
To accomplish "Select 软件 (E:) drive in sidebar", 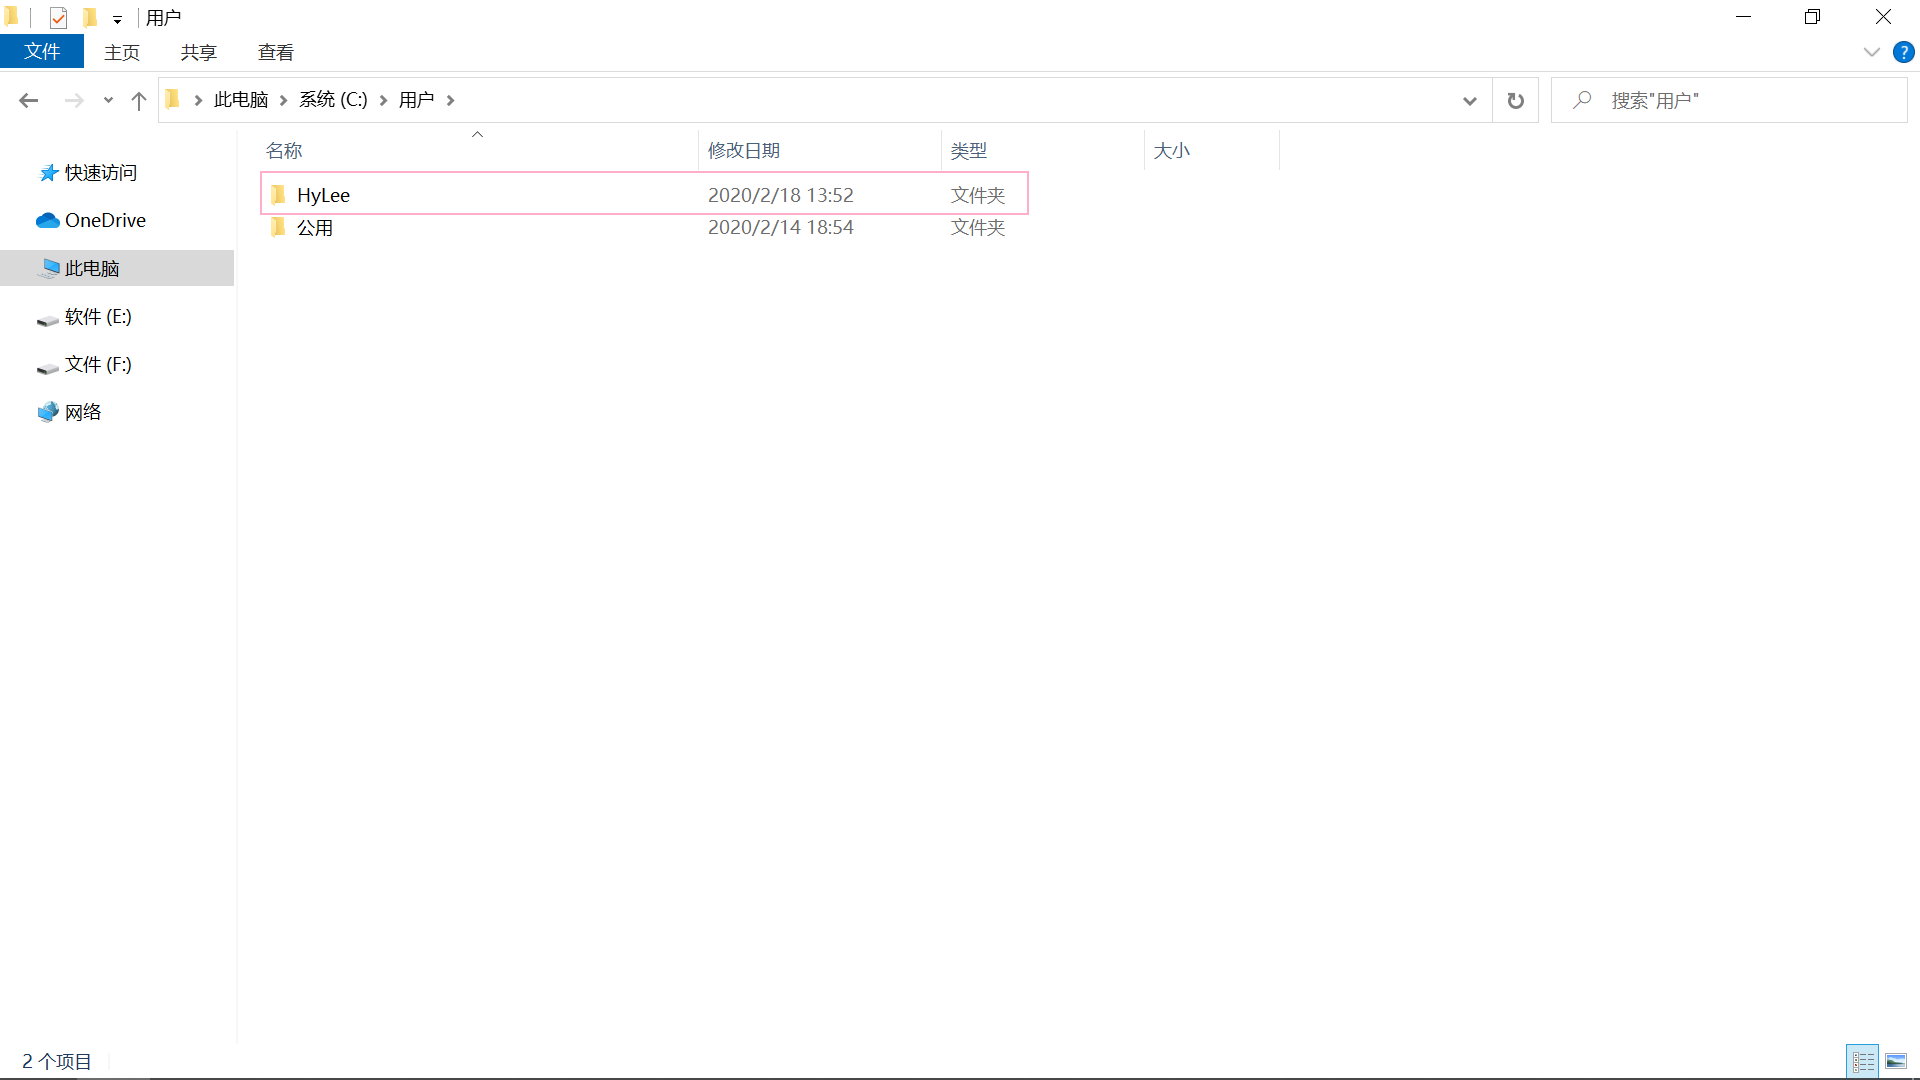I will (98, 316).
